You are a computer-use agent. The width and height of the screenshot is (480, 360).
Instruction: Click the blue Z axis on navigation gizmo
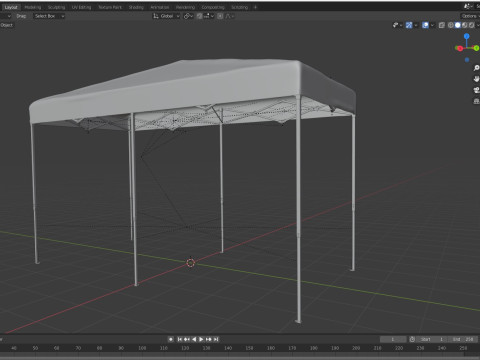tap(467, 36)
